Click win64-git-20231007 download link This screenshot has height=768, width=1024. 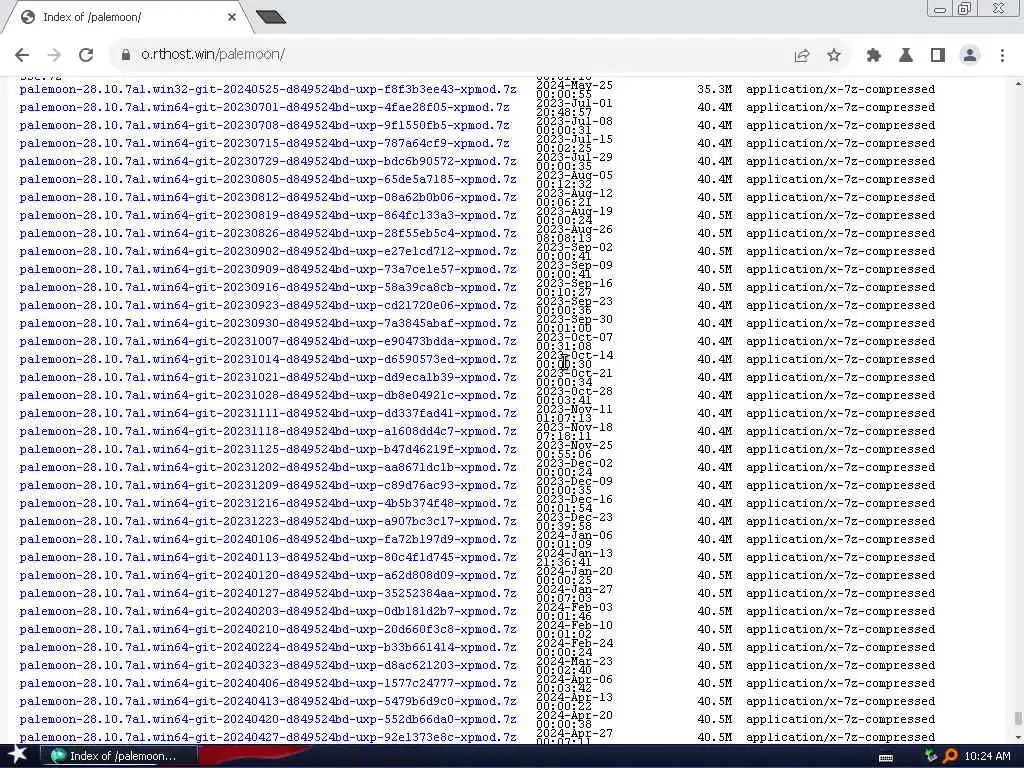click(x=268, y=341)
